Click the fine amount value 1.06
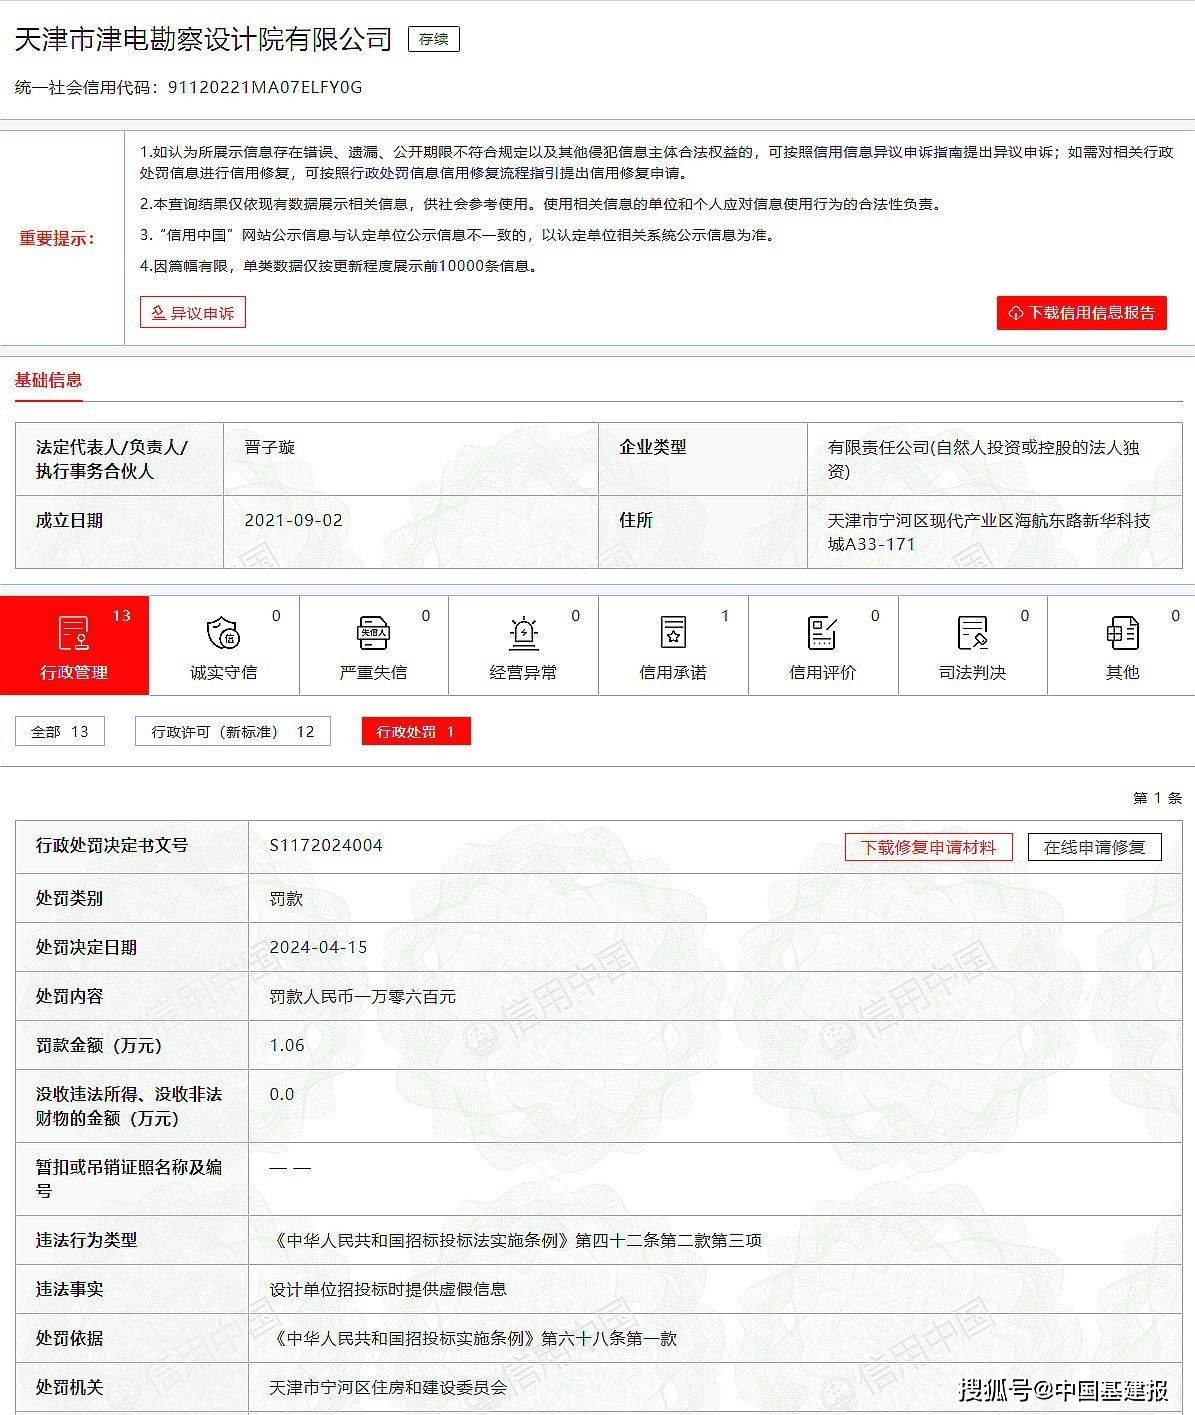The image size is (1195, 1415). 287,1045
